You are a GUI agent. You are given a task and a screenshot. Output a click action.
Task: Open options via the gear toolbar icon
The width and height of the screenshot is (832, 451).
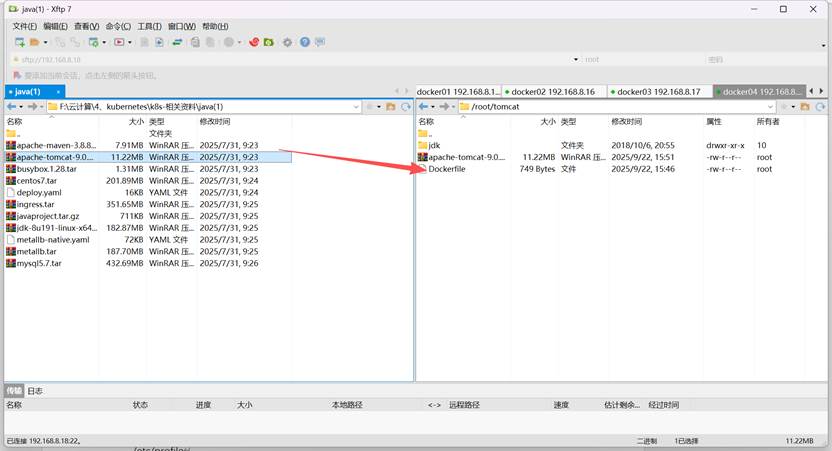click(x=287, y=42)
